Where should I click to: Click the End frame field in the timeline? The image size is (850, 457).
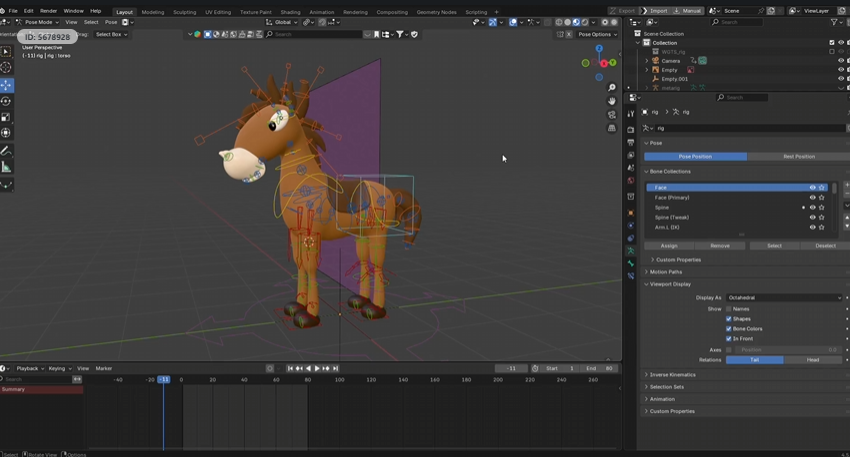click(x=599, y=368)
